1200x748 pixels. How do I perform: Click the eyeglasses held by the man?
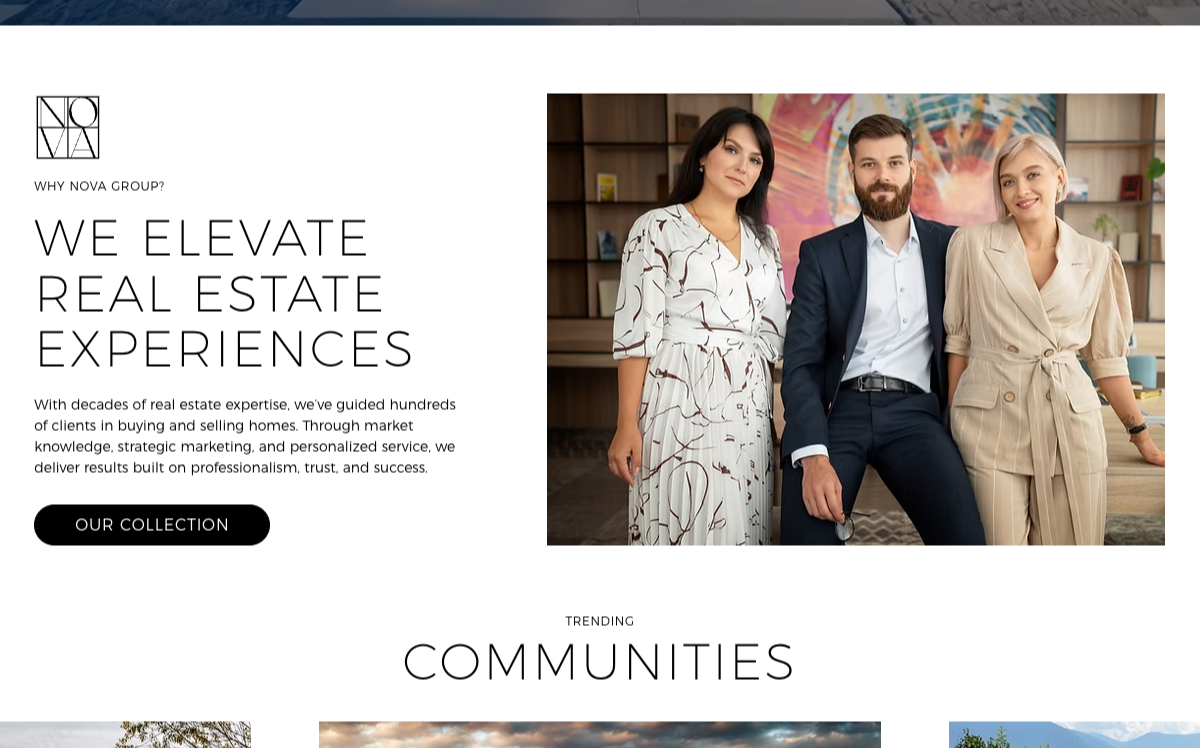coord(846,526)
